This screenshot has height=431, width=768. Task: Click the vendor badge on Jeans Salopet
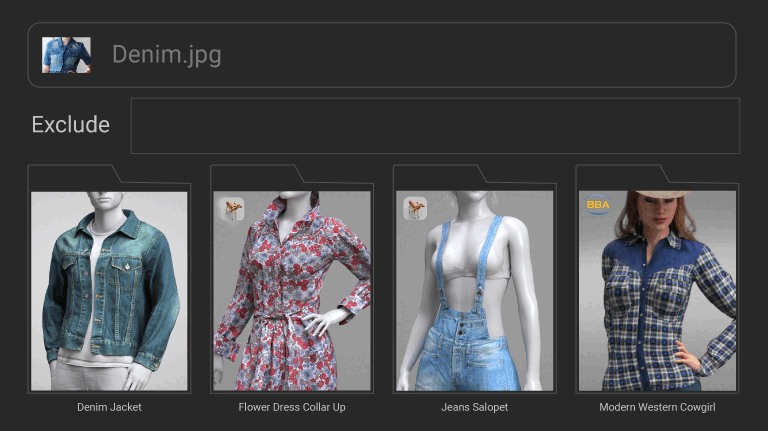415,208
